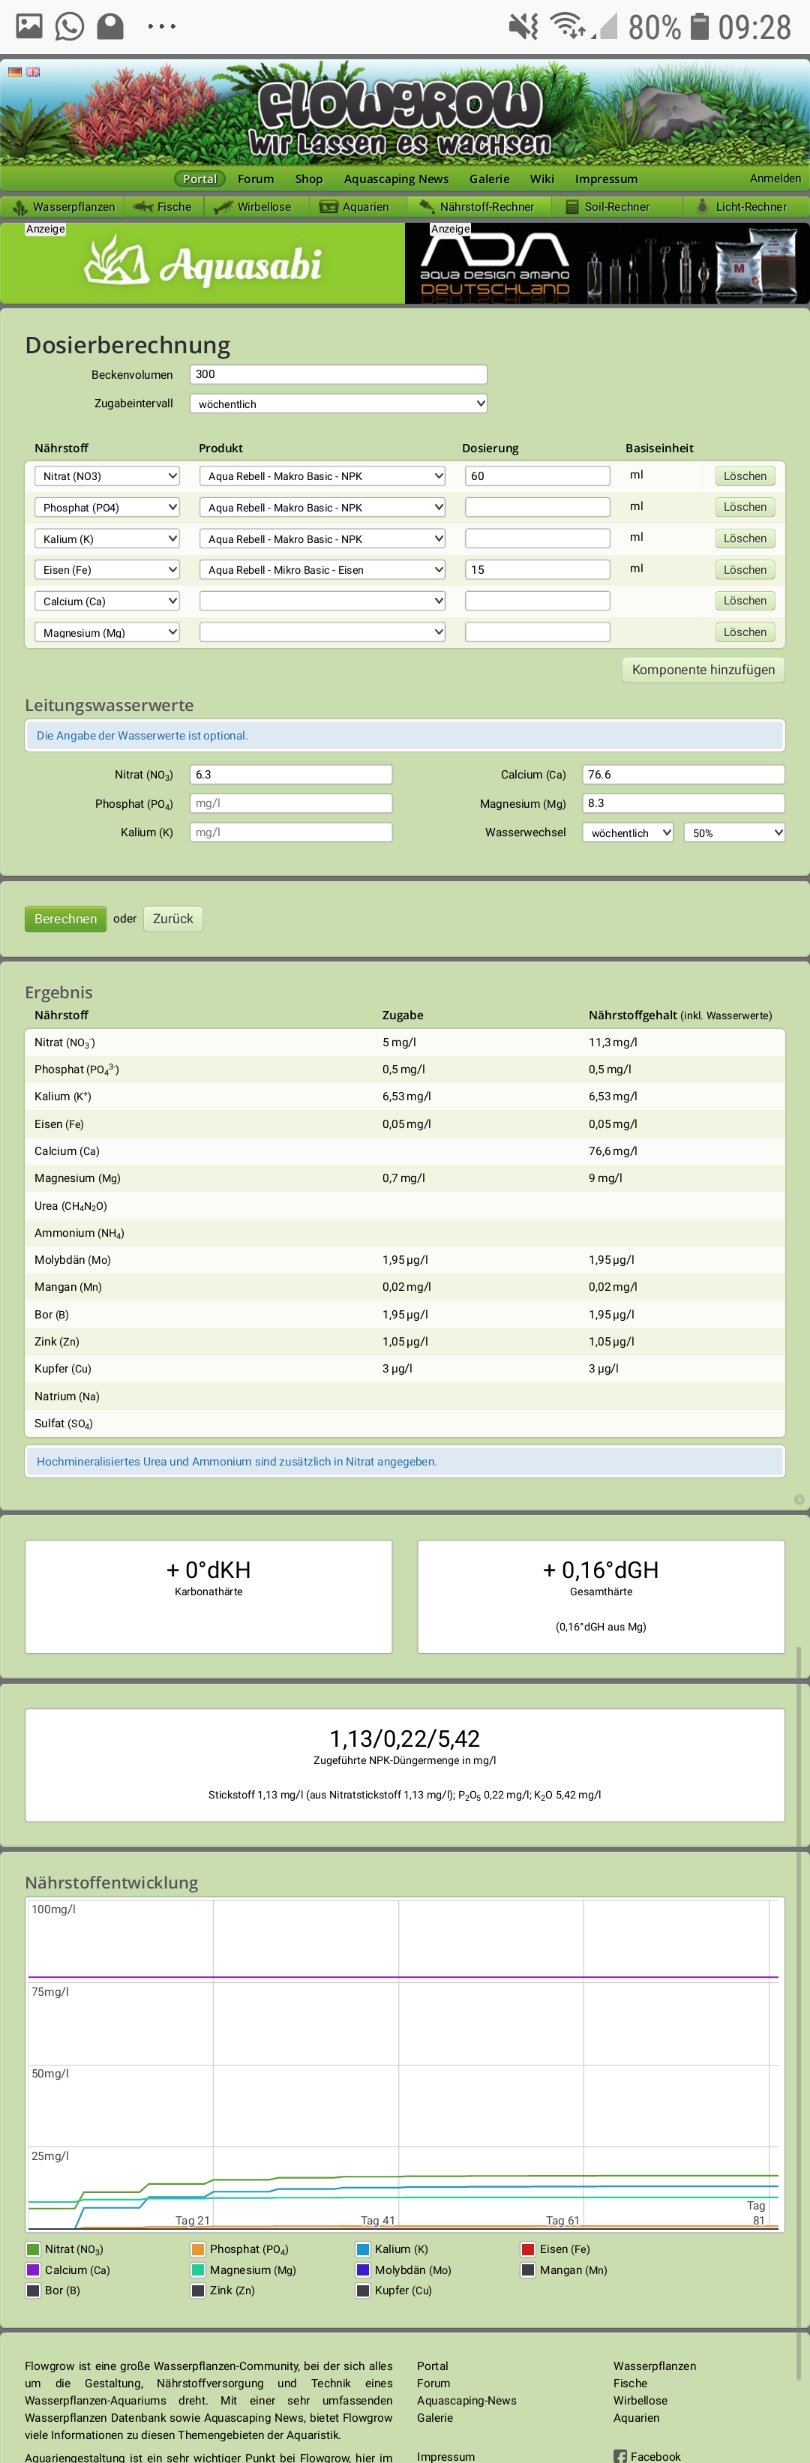Tap the Flowgrow logo header
Image resolution: width=810 pixels, height=2463 pixels.
400,118
